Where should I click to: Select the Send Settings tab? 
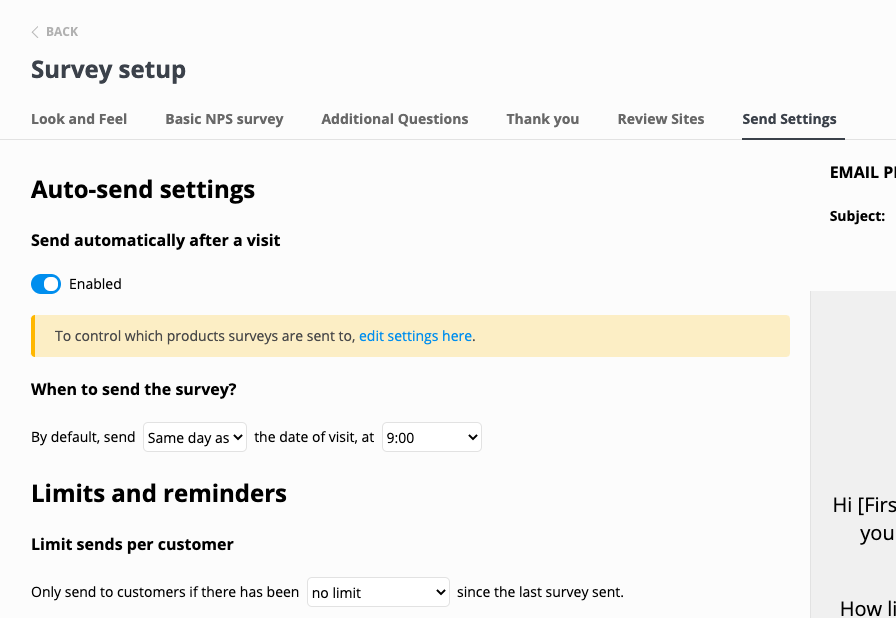coord(789,119)
